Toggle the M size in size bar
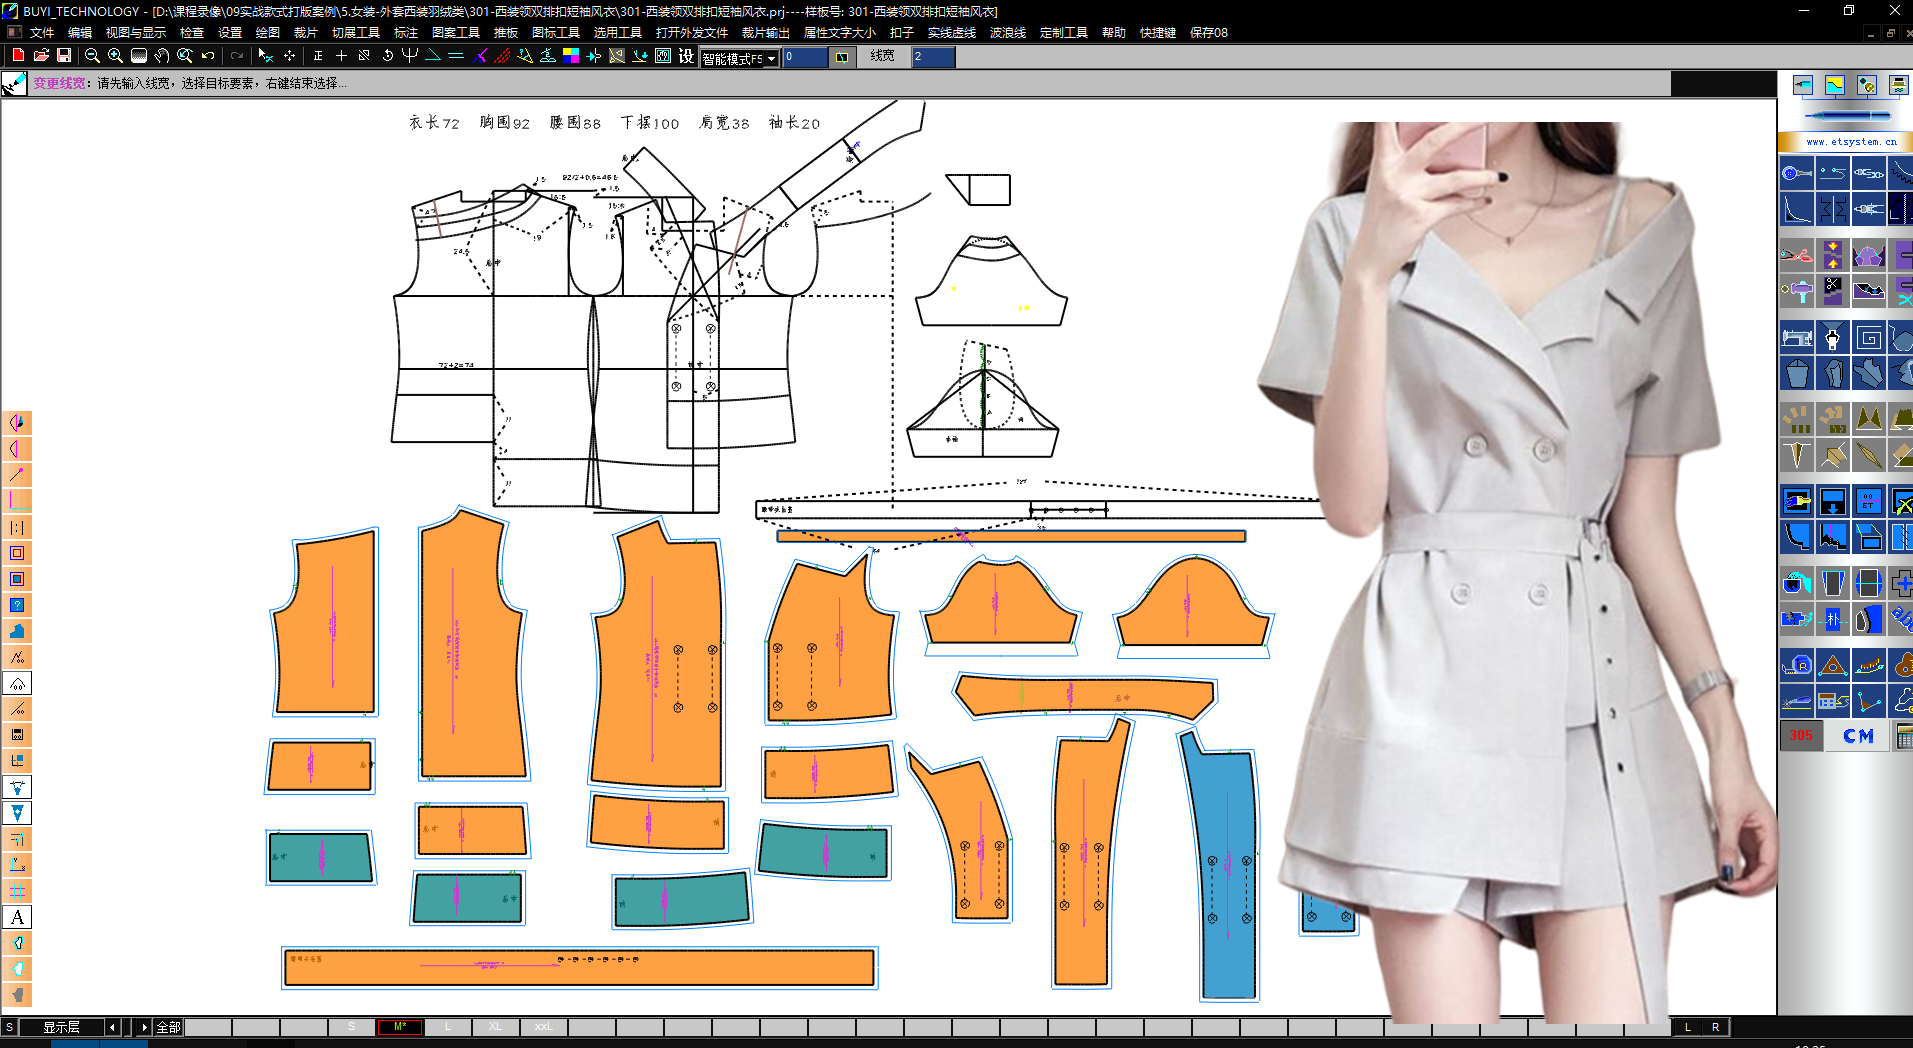This screenshot has width=1913, height=1048. [400, 1027]
